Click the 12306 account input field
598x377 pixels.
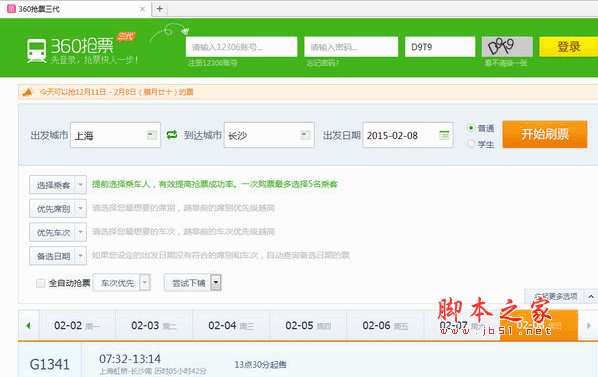[241, 47]
